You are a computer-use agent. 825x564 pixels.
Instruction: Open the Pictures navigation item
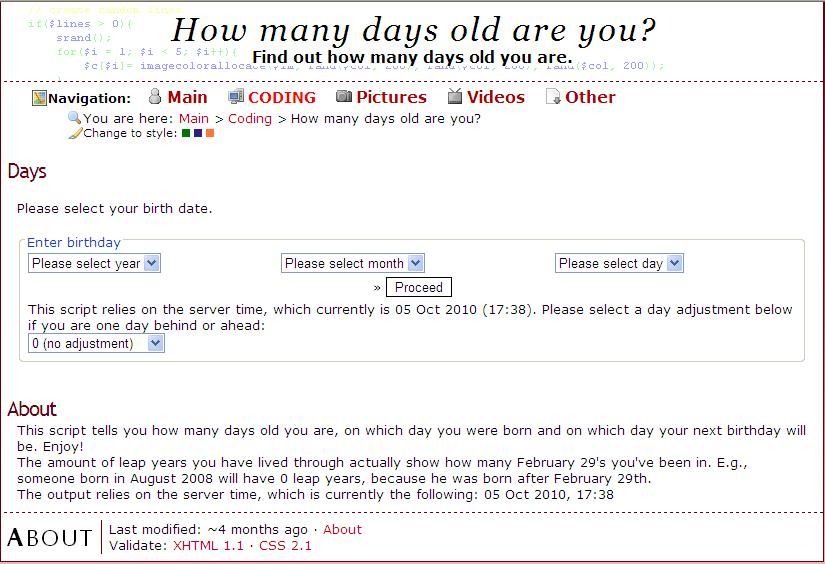click(391, 97)
